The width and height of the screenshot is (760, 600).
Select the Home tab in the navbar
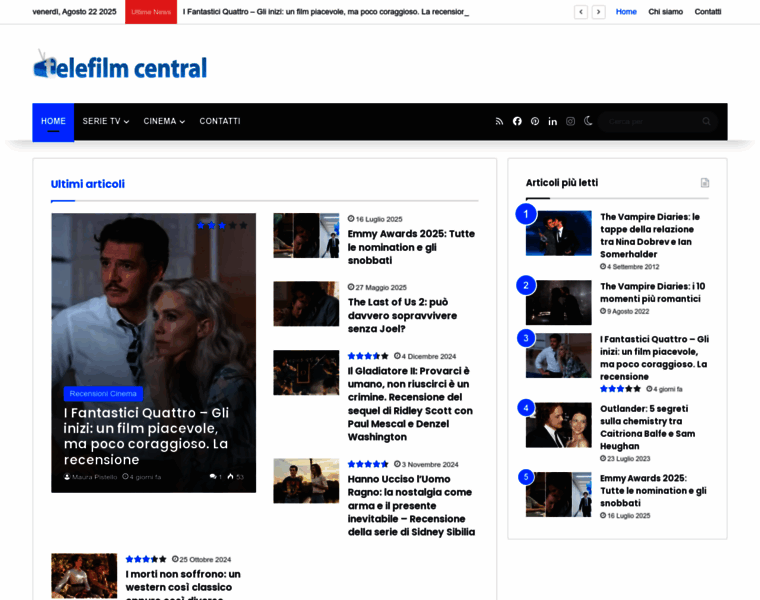(x=53, y=121)
